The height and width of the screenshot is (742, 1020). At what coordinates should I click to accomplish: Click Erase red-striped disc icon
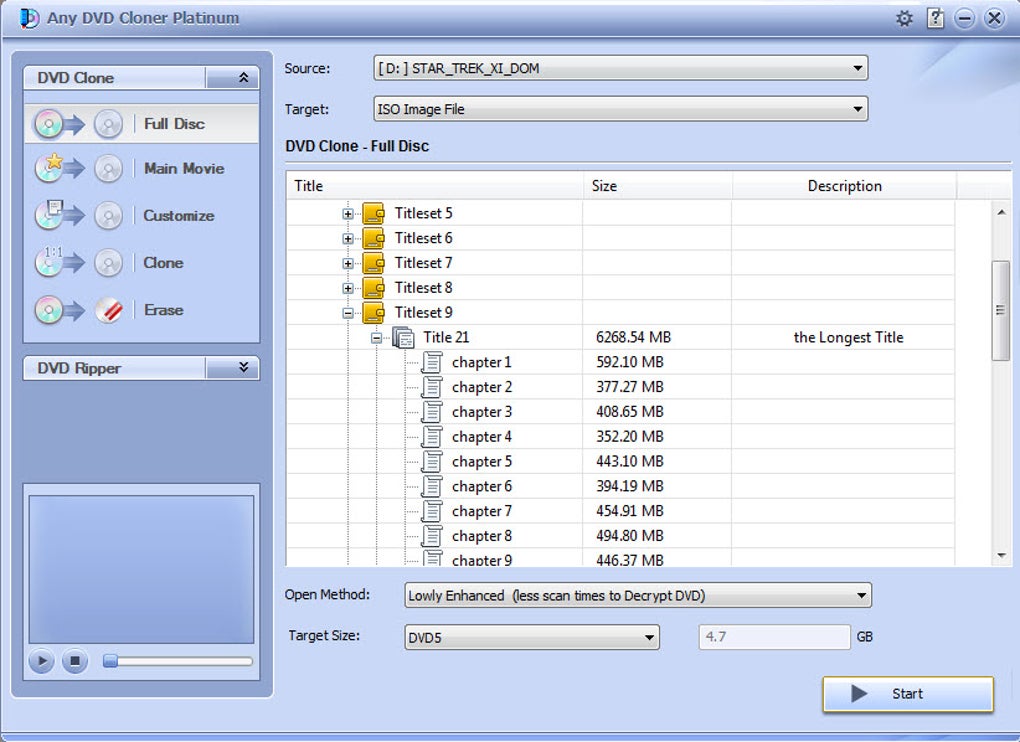109,310
